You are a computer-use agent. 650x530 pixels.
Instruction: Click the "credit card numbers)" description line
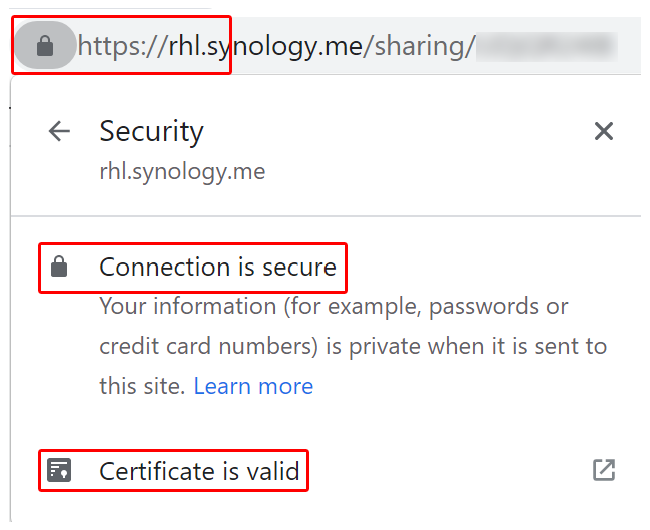(x=353, y=346)
